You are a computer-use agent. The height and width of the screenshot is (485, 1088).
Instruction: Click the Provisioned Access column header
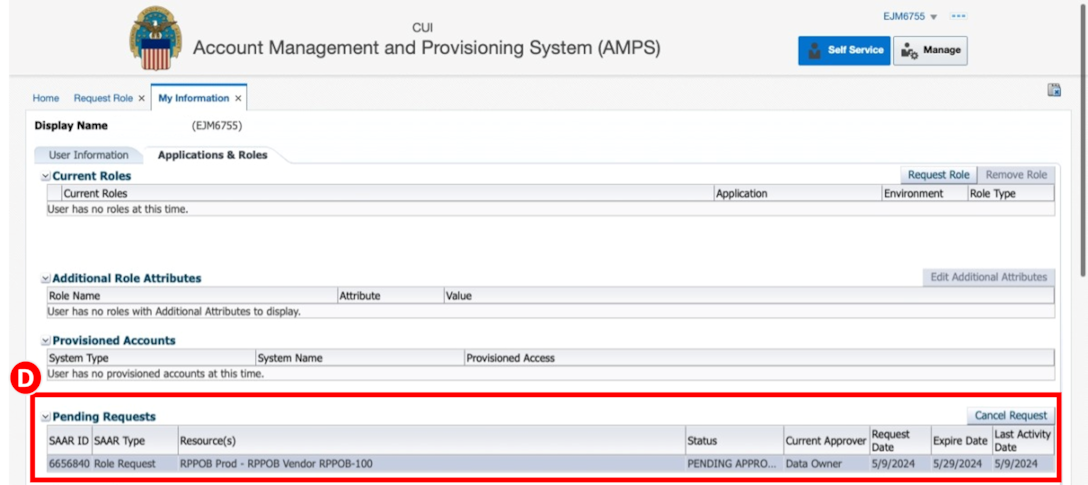coord(759,358)
